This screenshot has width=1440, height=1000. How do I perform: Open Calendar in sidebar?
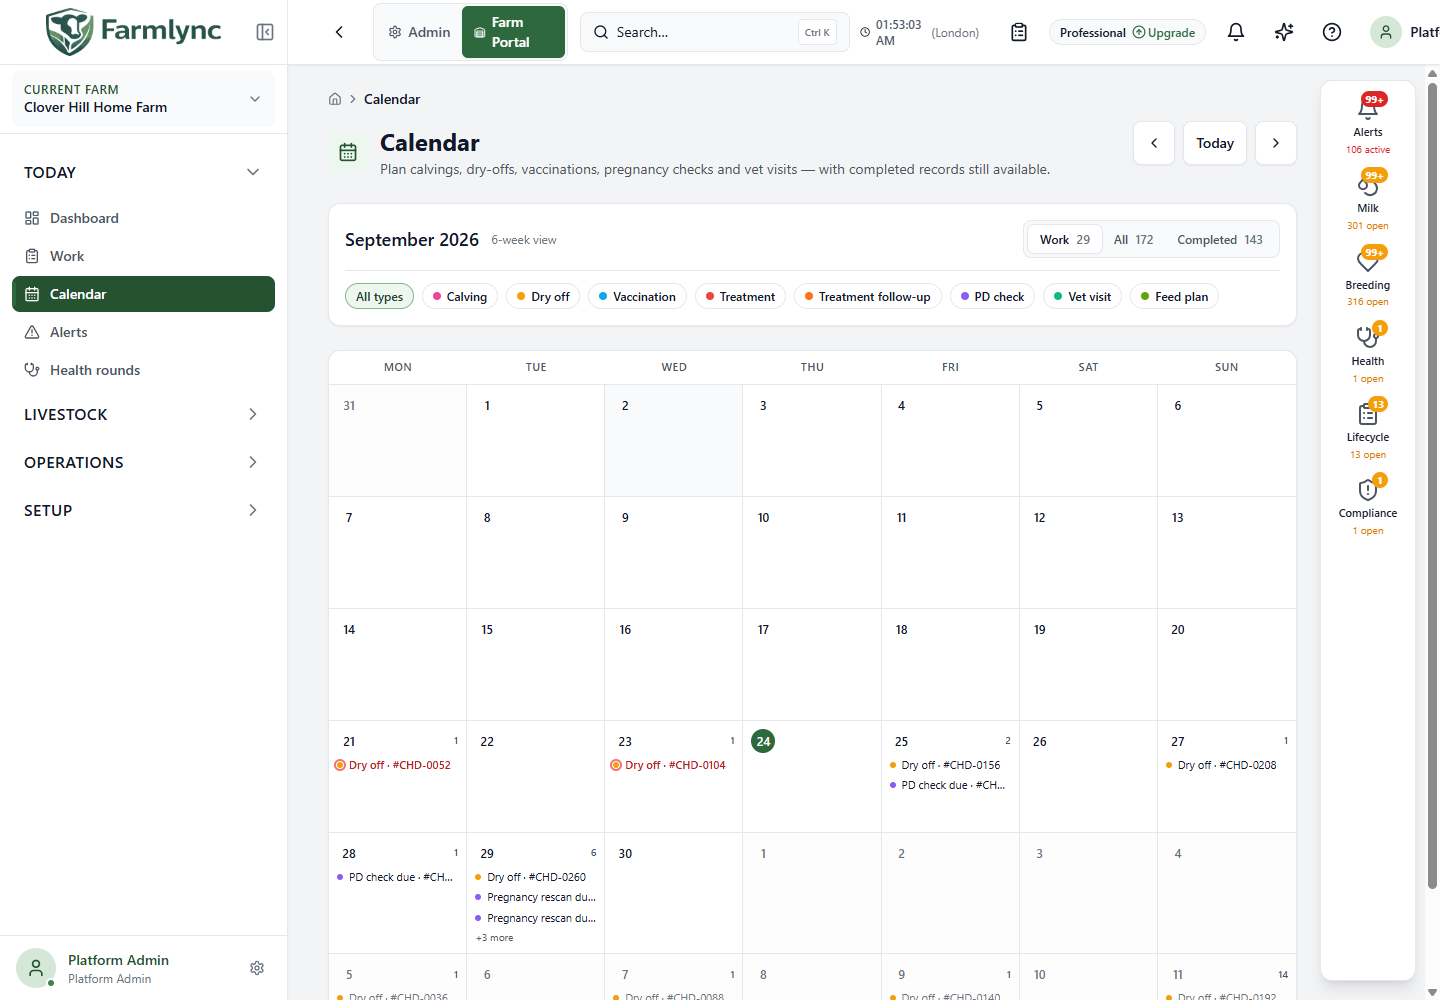pyautogui.click(x=143, y=294)
